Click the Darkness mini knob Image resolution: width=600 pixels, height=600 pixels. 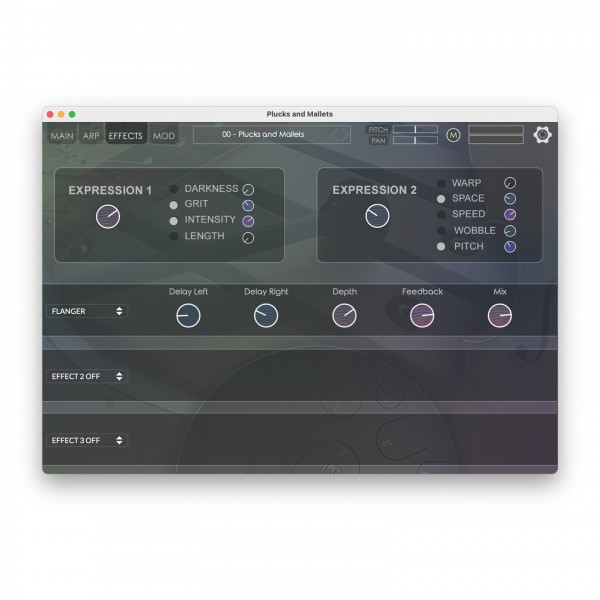(248, 189)
